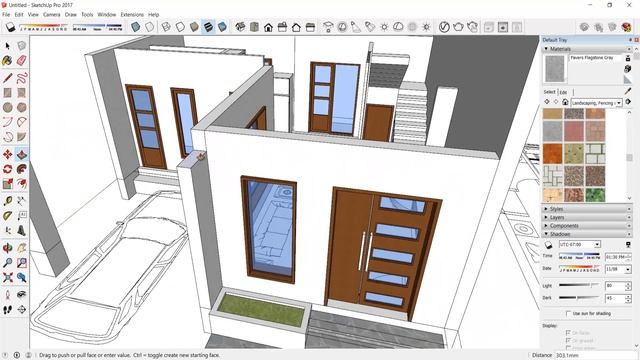Image resolution: width=640 pixels, height=360 pixels.
Task: Open the date picker dropdown
Action: click(x=628, y=269)
